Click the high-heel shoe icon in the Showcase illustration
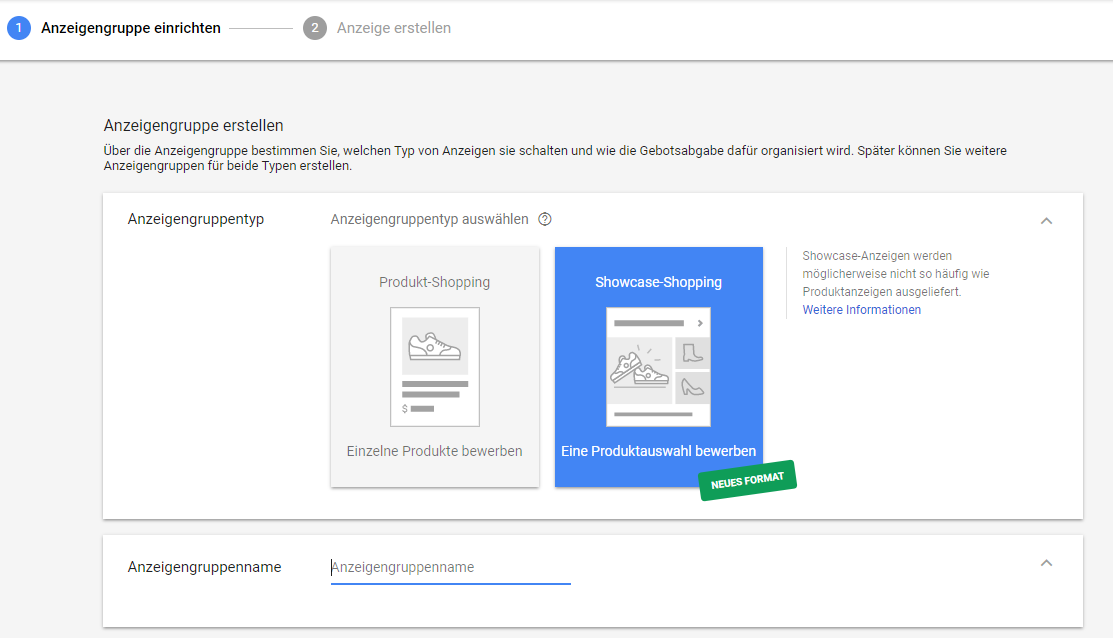This screenshot has height=638, width=1113. click(693, 386)
